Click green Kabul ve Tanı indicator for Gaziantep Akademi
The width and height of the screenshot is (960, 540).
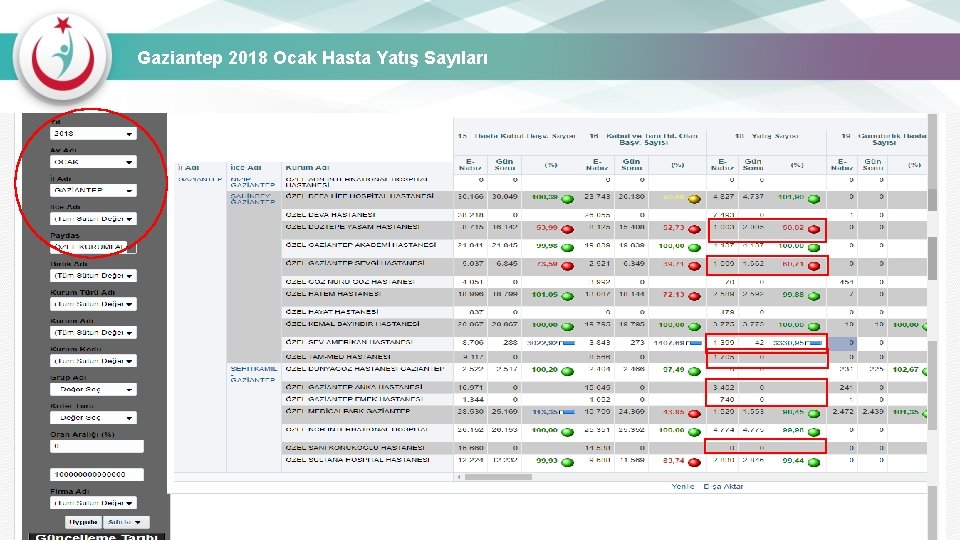(694, 247)
